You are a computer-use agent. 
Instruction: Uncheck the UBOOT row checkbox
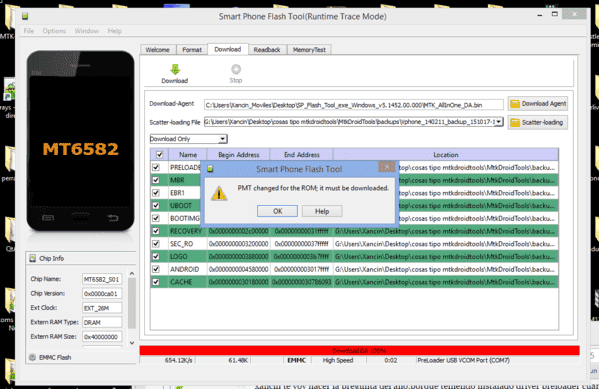(x=156, y=206)
